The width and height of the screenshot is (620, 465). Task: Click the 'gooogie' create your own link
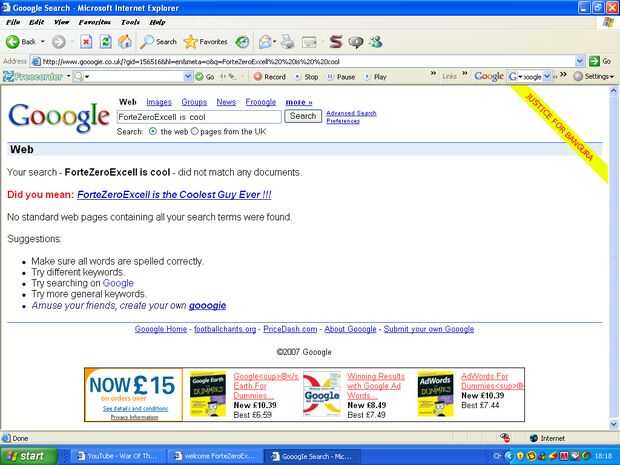[208, 306]
